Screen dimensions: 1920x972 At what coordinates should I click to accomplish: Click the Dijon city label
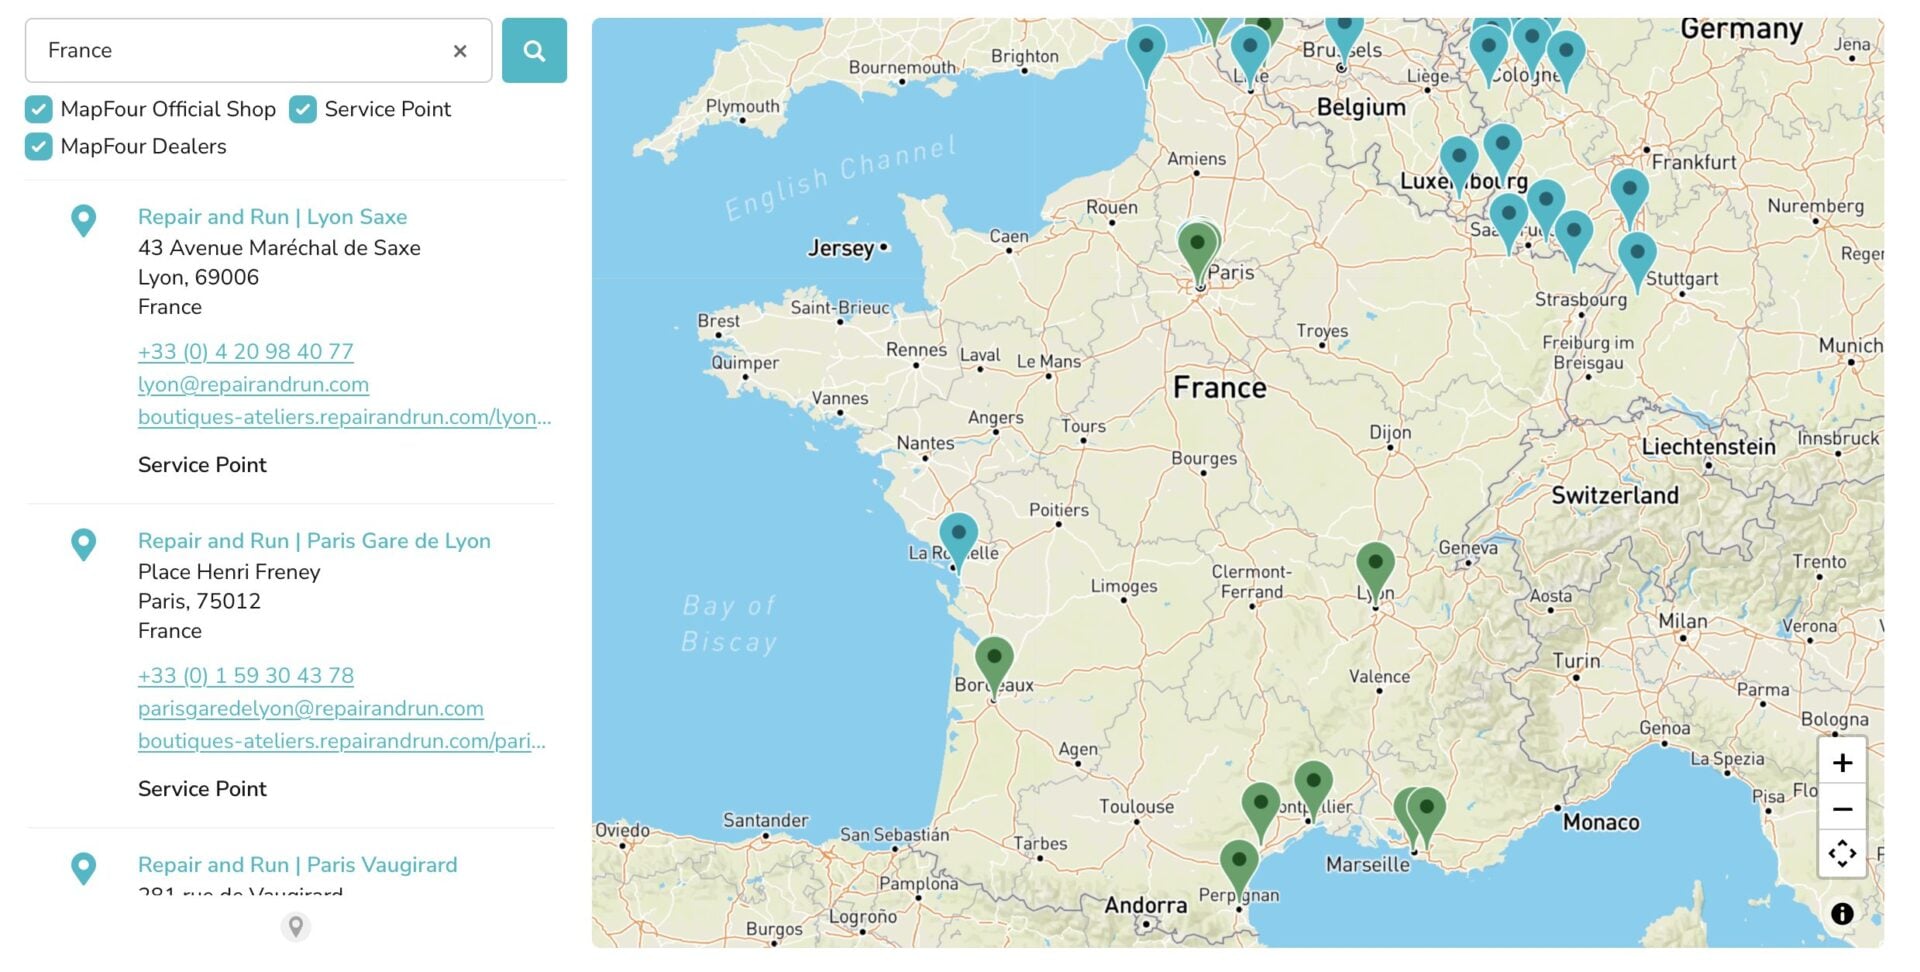click(x=1390, y=432)
